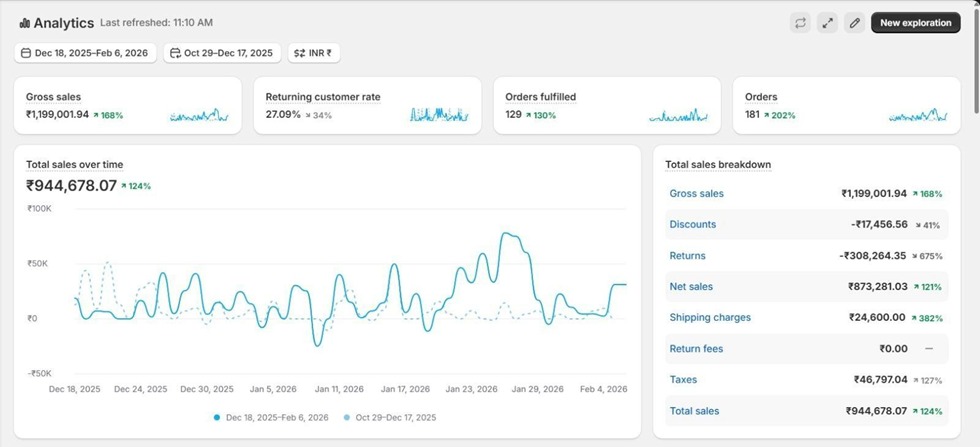Screen dimensions: 980x447
Task: Click the Orders card sparkline
Action: [x=918, y=116]
